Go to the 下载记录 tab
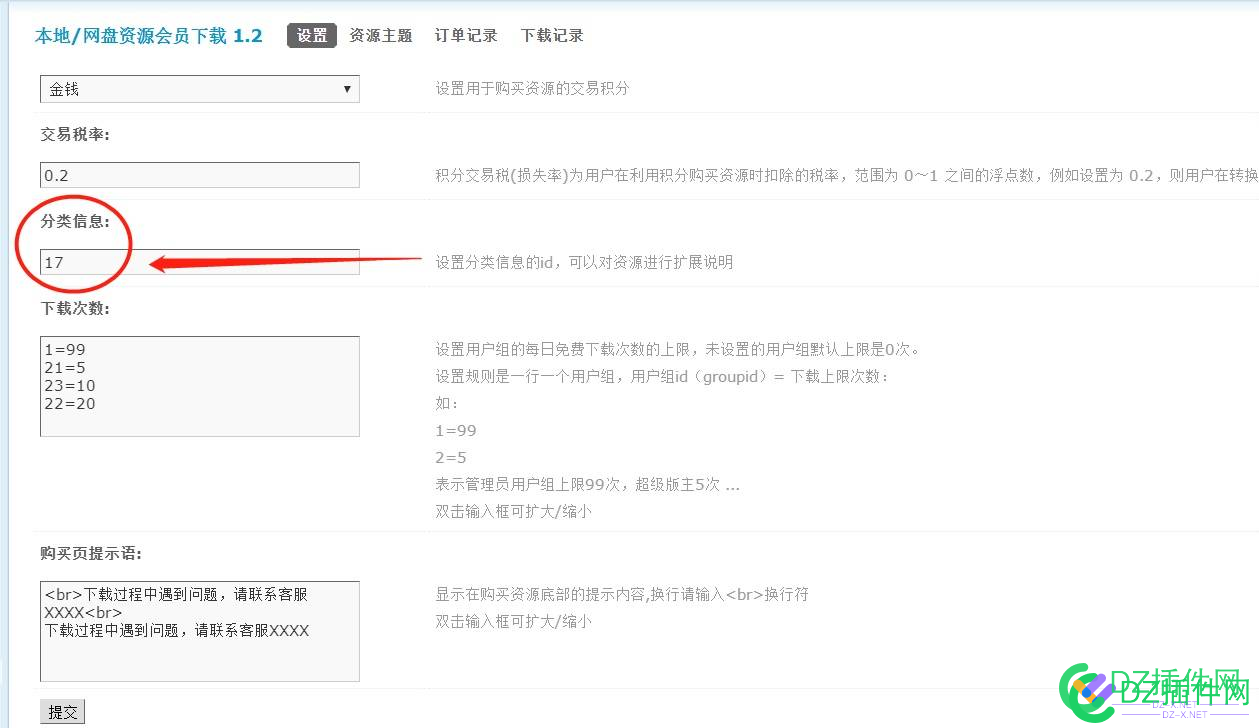This screenshot has height=728, width=1259. 552,35
